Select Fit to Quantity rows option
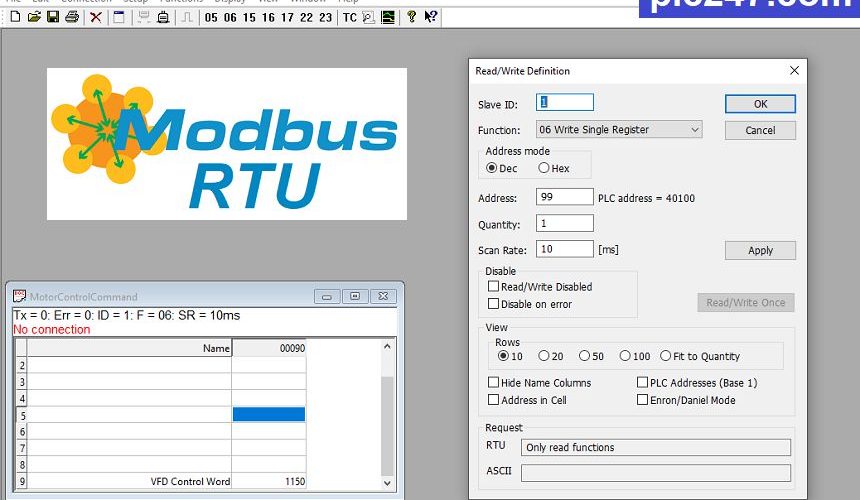Screen dimensions: 860x500 pyautogui.click(x=665, y=356)
